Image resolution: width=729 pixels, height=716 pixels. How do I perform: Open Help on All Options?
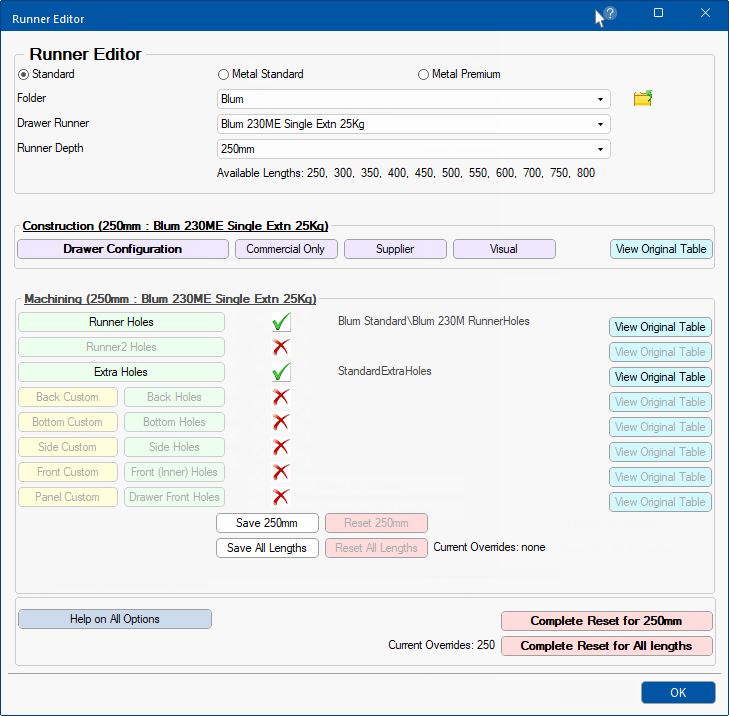point(115,619)
